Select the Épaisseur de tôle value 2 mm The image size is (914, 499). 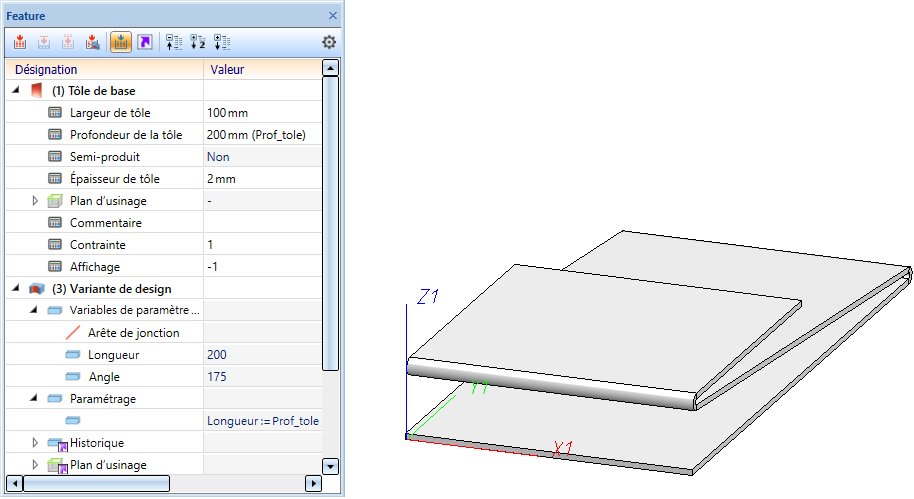pos(221,178)
